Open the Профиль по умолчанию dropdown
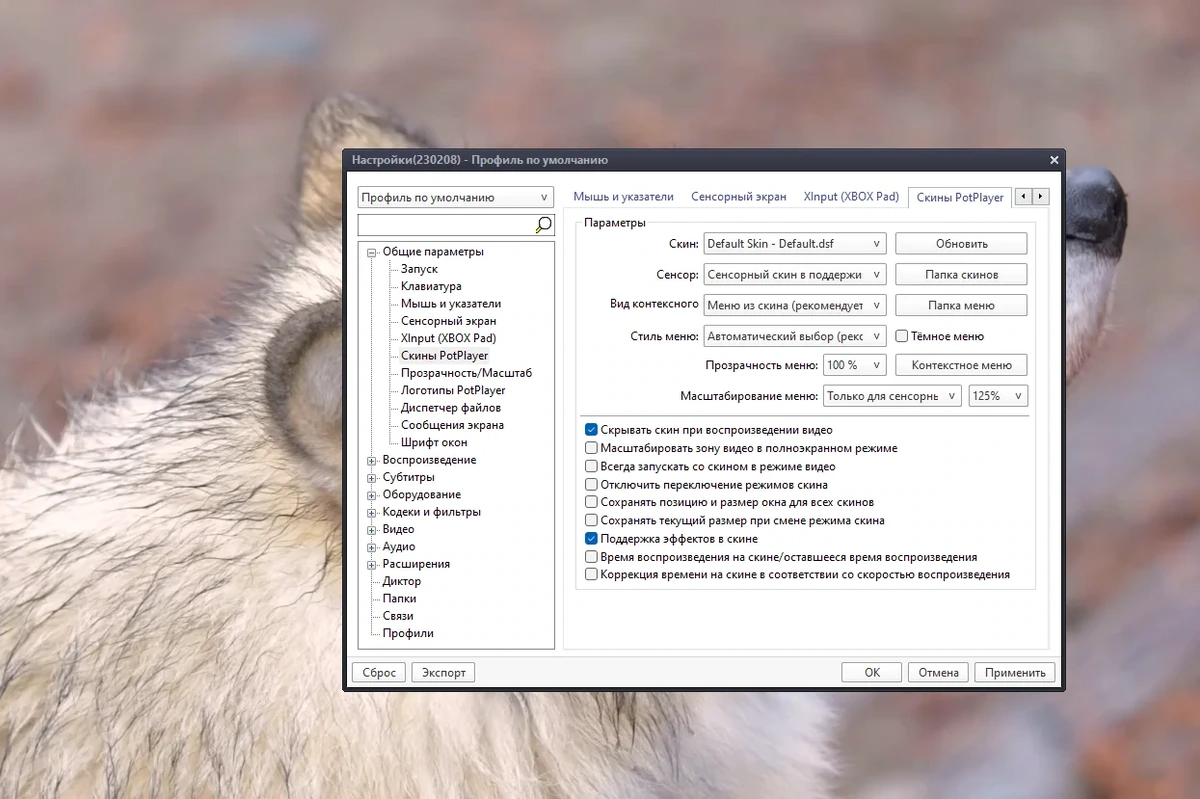Viewport: 1200px width, 799px height. coord(456,197)
